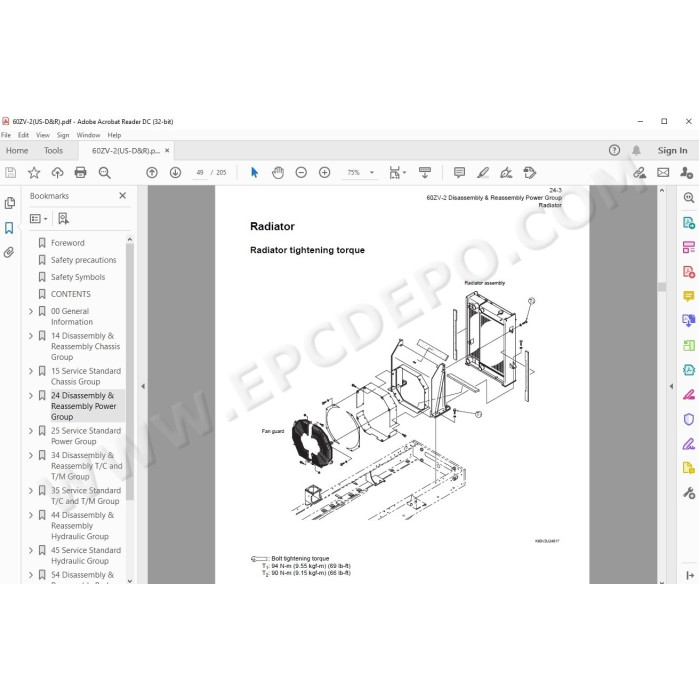The image size is (700, 700).
Task: Open the Sign menu
Action: point(63,135)
